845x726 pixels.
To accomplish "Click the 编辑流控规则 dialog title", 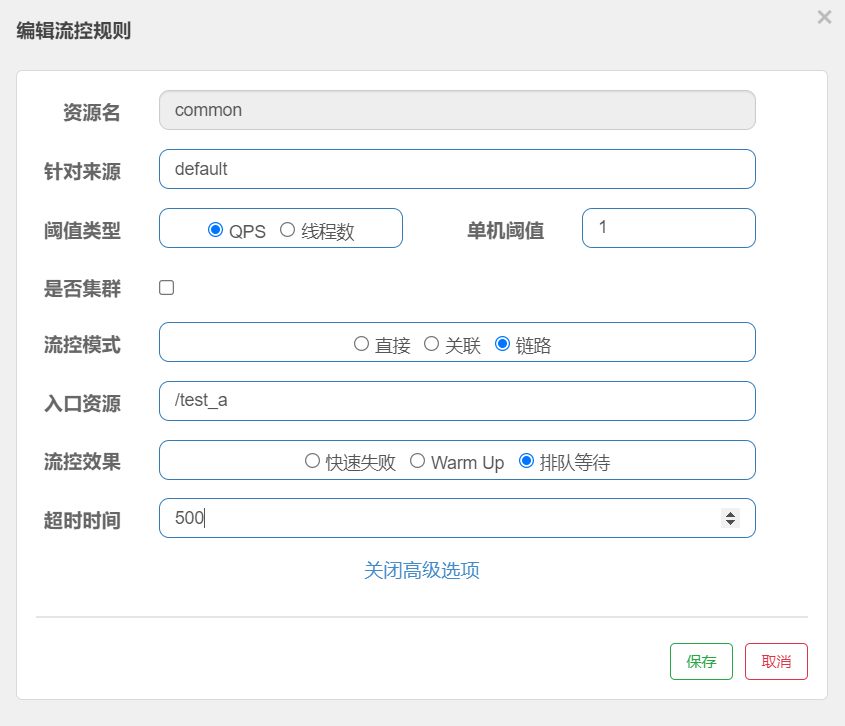I will click(73, 31).
